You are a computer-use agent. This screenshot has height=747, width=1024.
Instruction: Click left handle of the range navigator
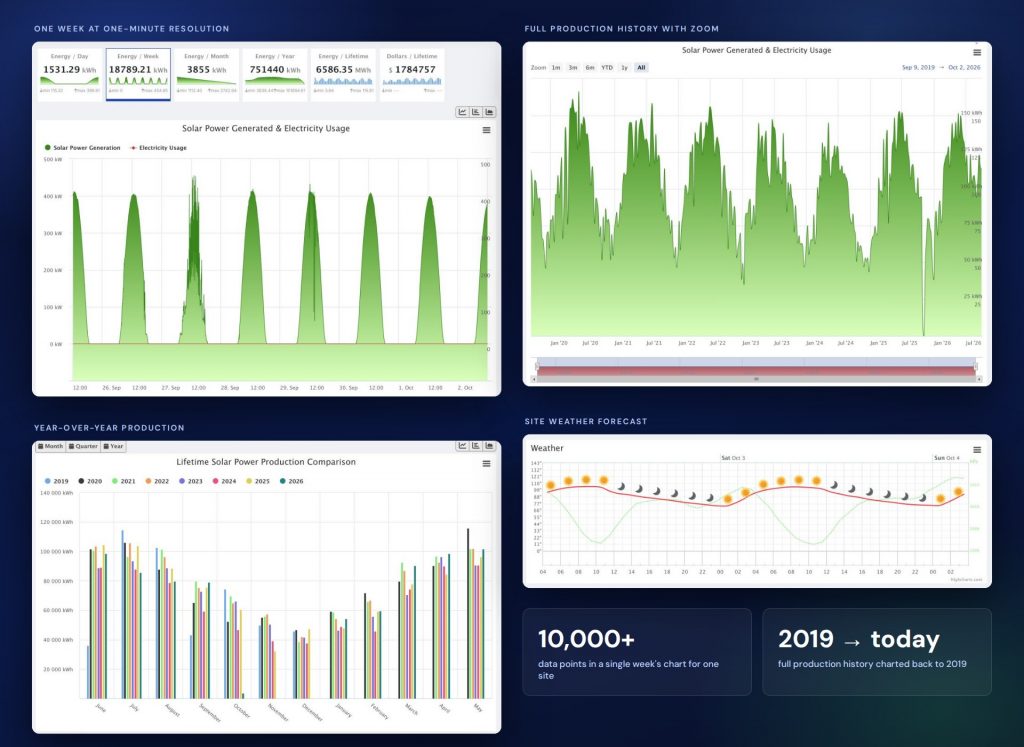pyautogui.click(x=537, y=366)
